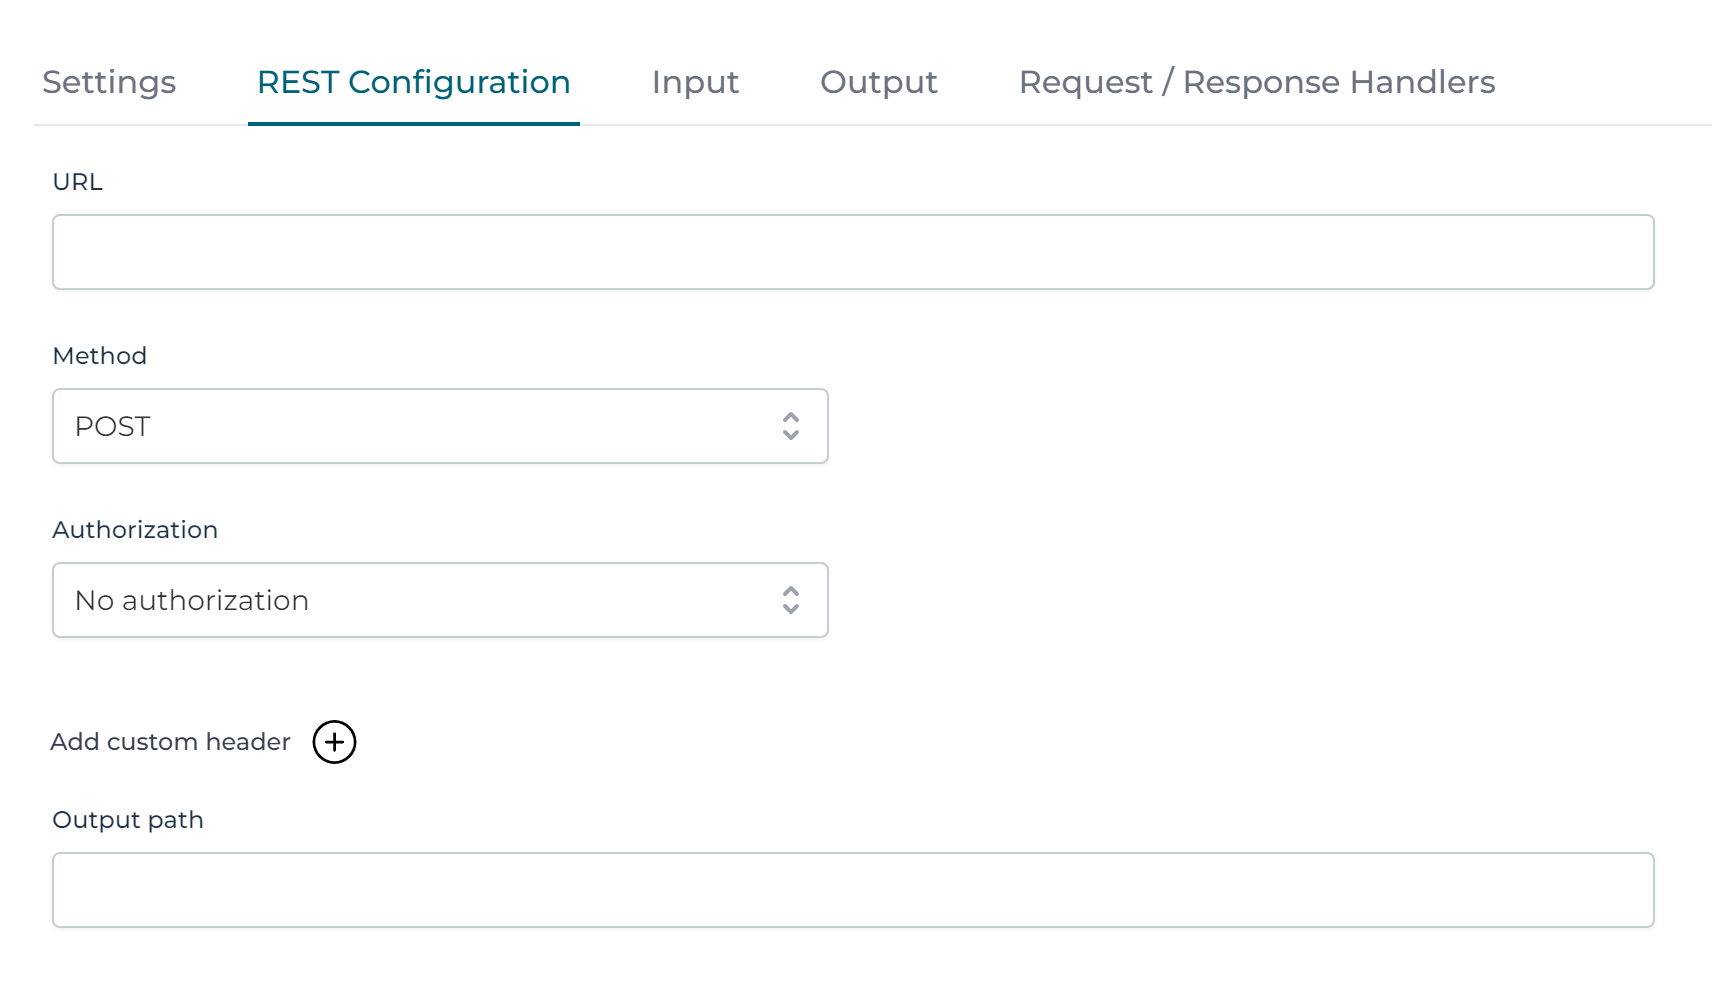
Task: Click the Method field label
Action: tap(100, 356)
